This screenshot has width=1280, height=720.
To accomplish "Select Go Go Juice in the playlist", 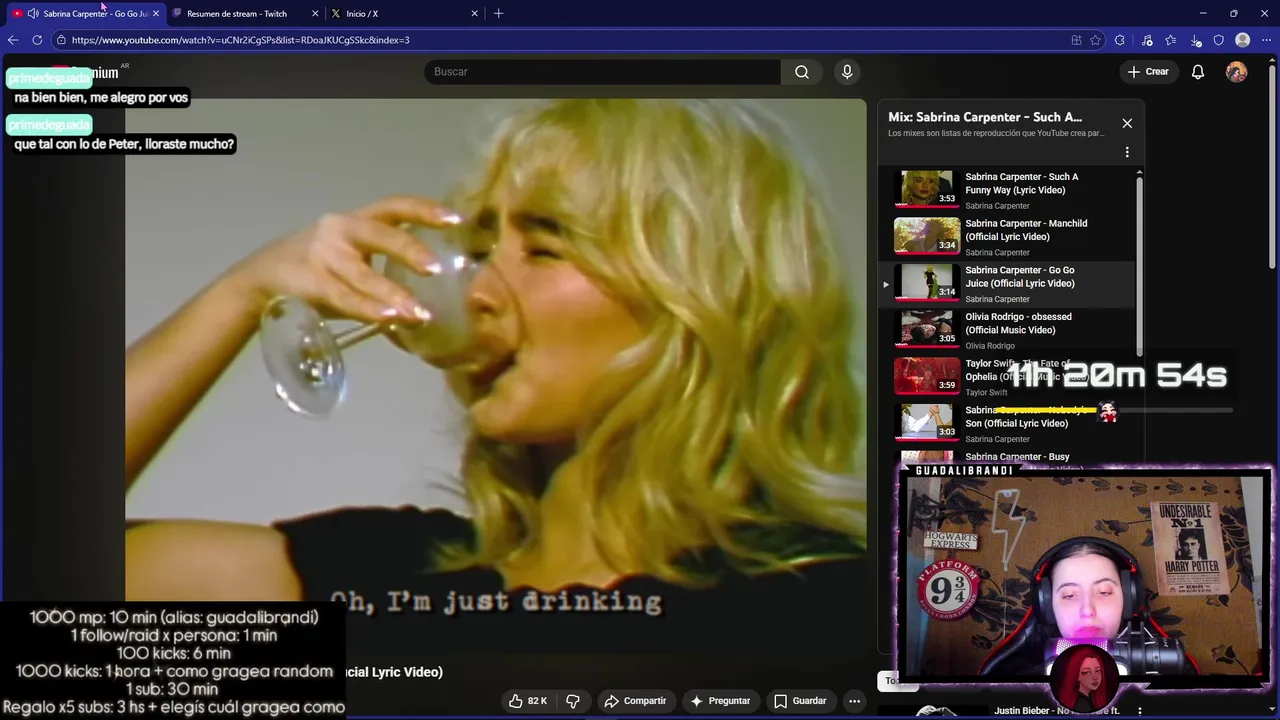I will tap(1006, 284).
